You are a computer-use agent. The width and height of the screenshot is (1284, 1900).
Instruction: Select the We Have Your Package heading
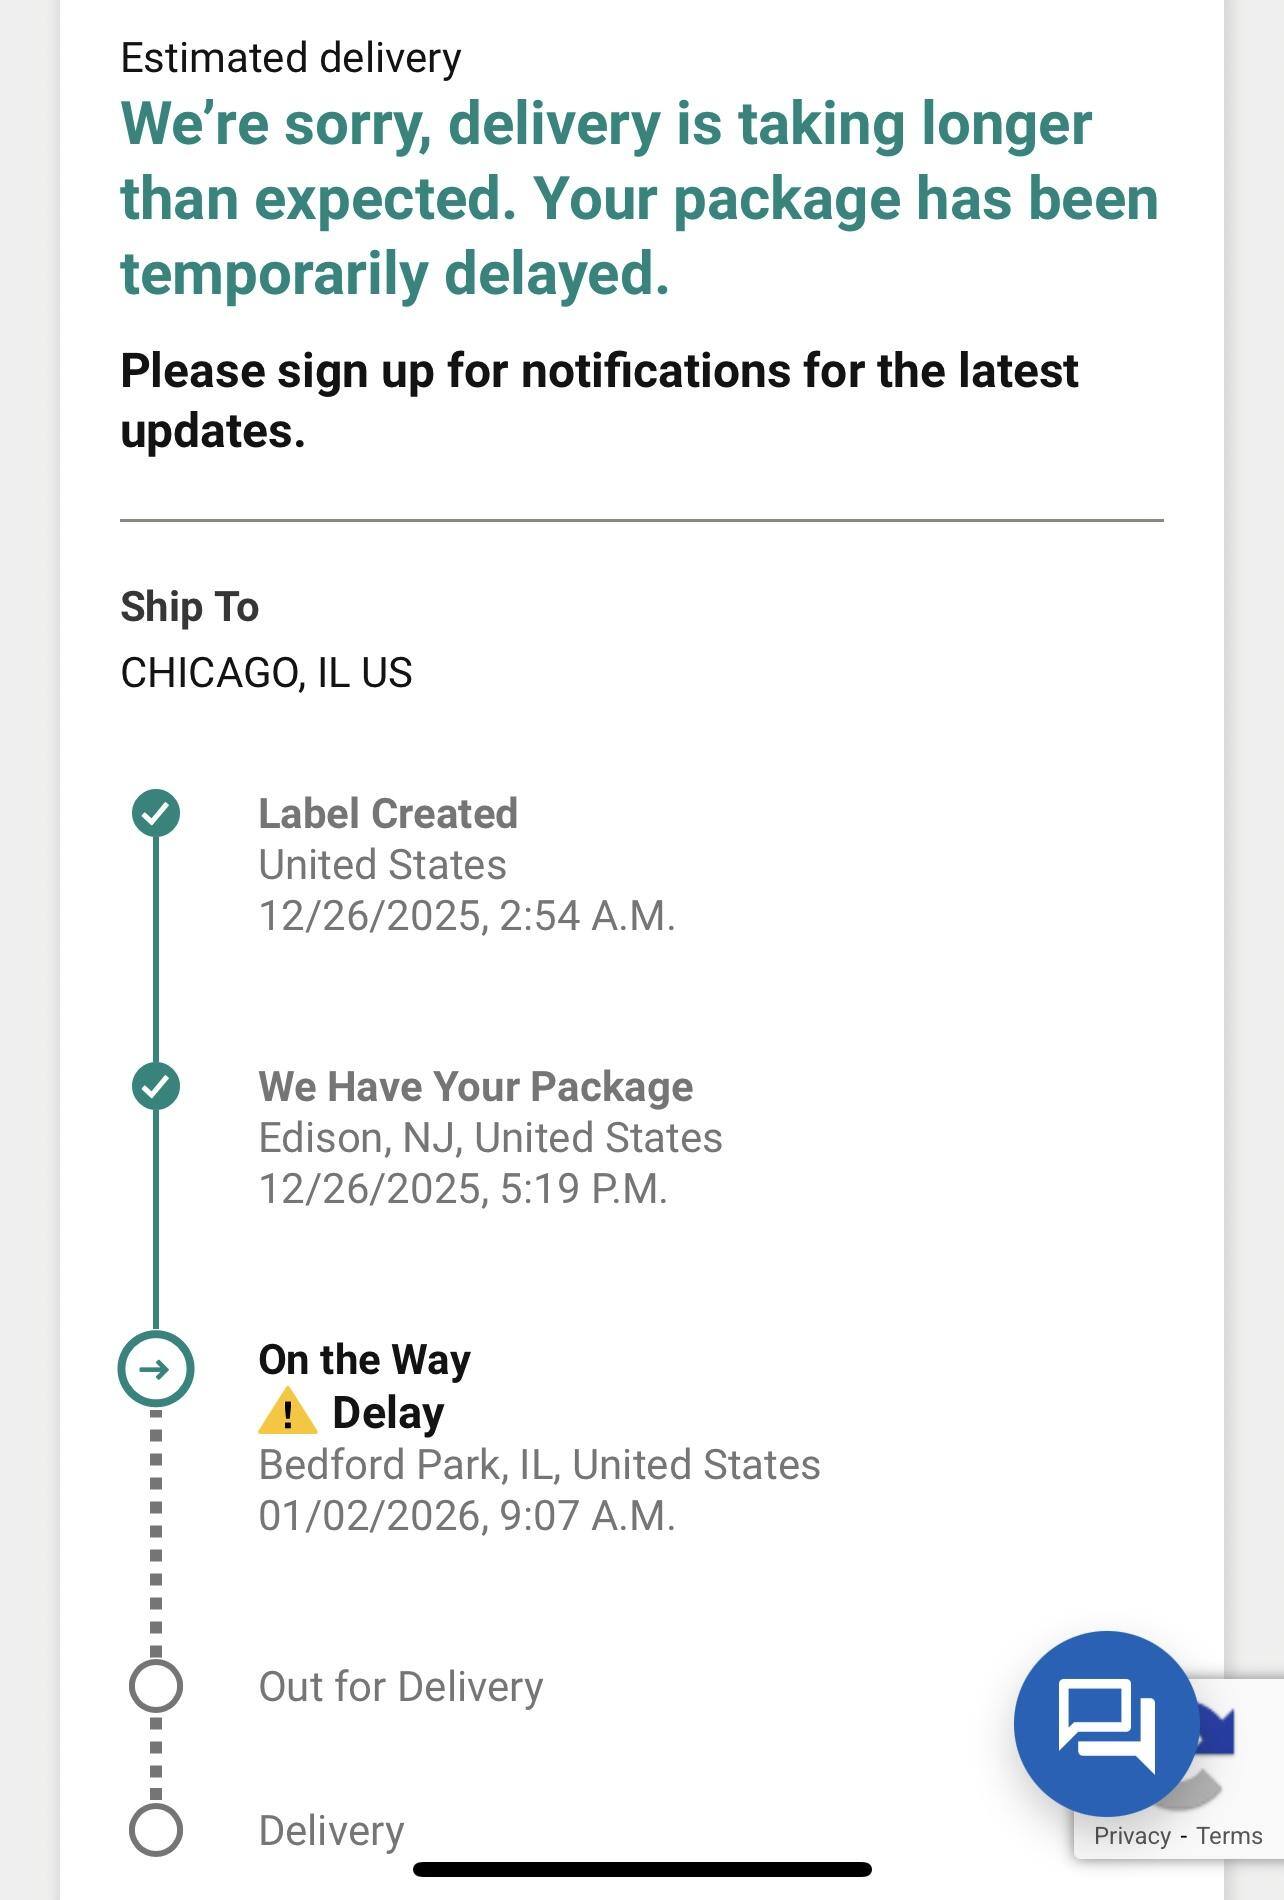pos(475,1086)
